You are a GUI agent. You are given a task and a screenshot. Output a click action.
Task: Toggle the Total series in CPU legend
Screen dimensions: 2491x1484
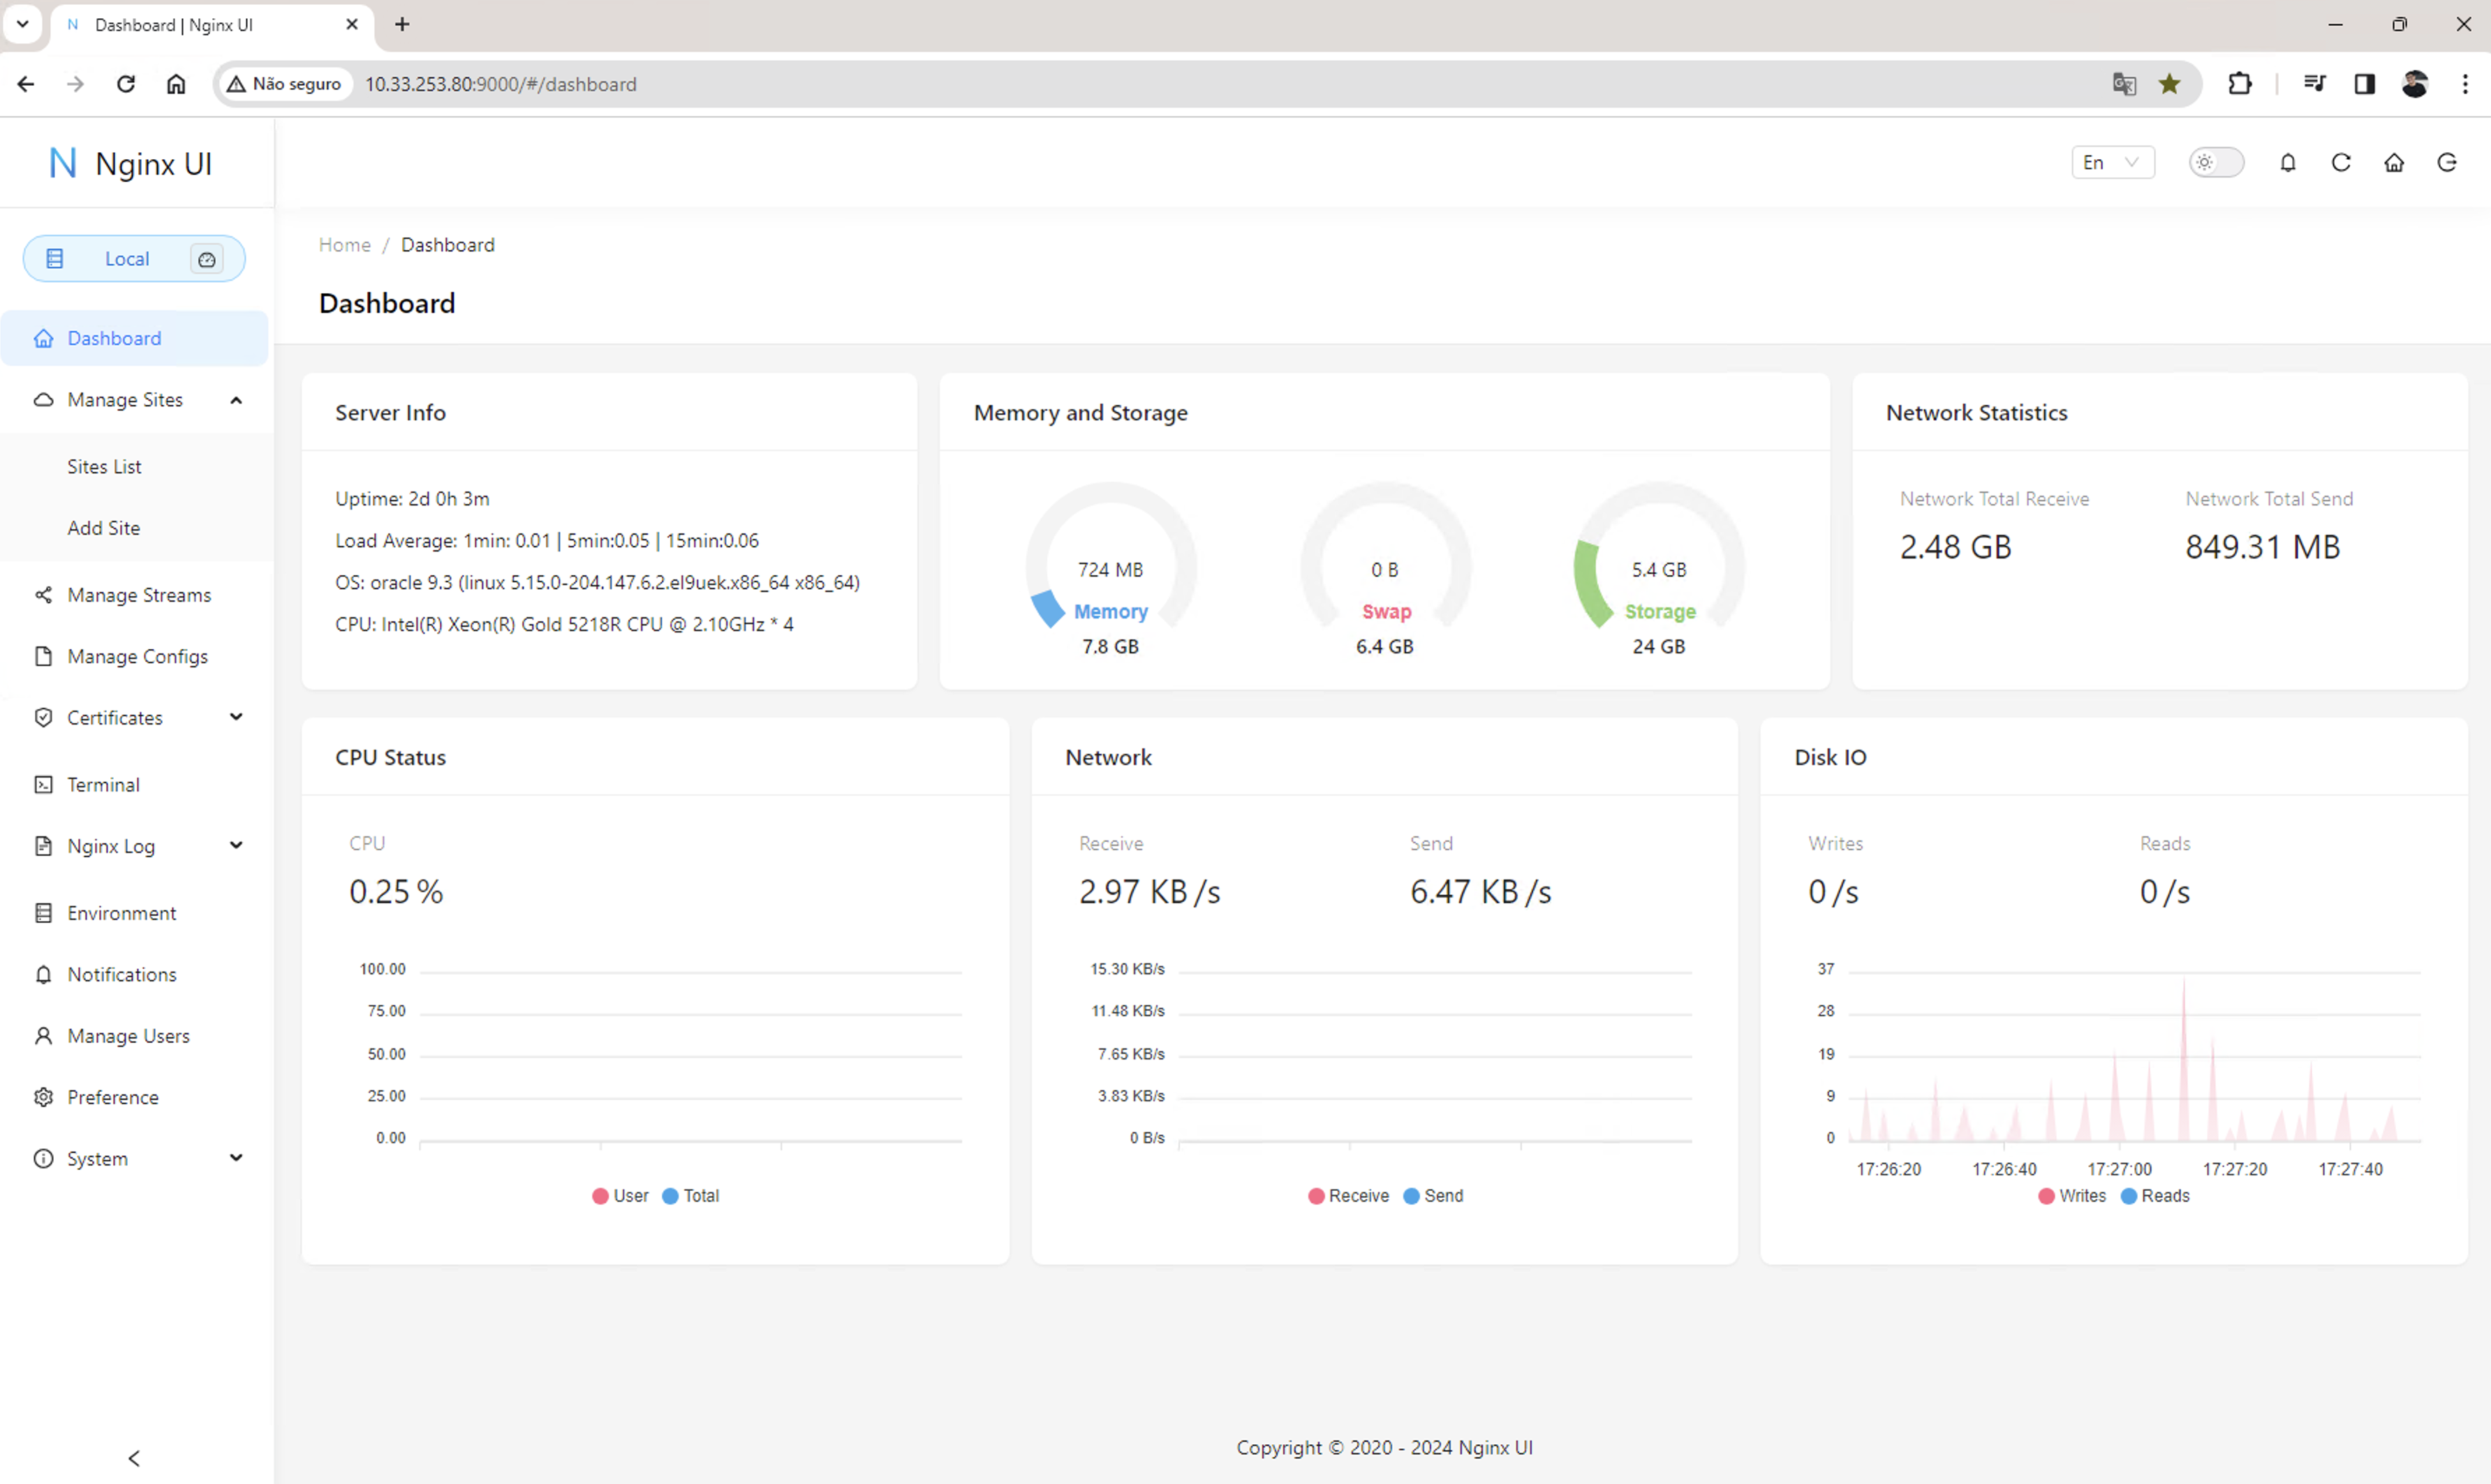[x=690, y=1196]
